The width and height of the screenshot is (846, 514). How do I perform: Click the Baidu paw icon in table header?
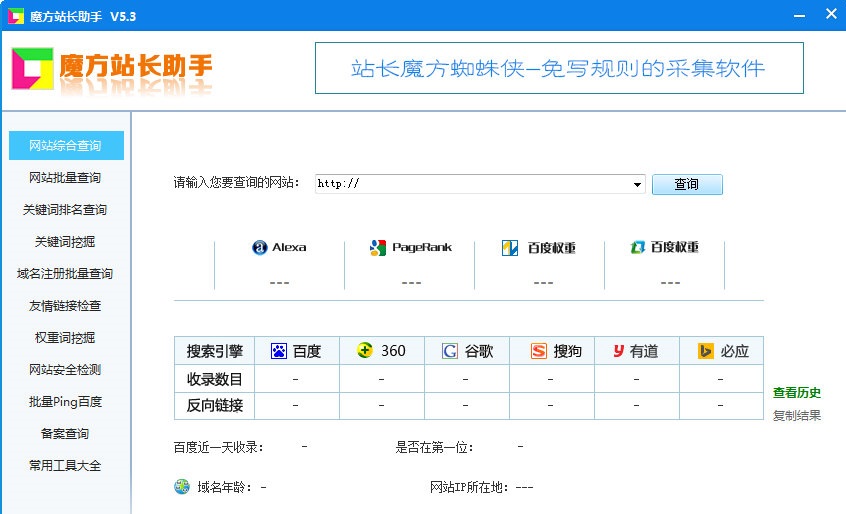click(278, 351)
